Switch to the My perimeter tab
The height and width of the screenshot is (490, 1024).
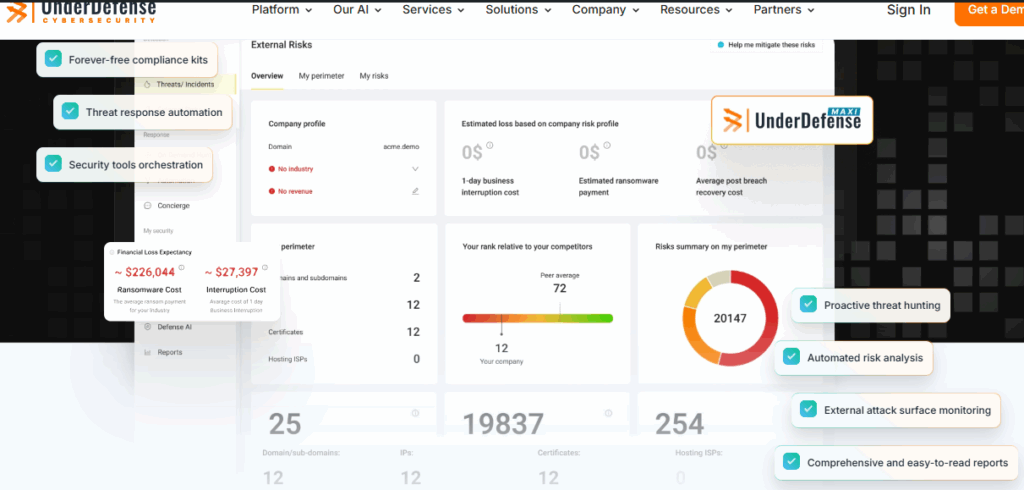(x=321, y=76)
